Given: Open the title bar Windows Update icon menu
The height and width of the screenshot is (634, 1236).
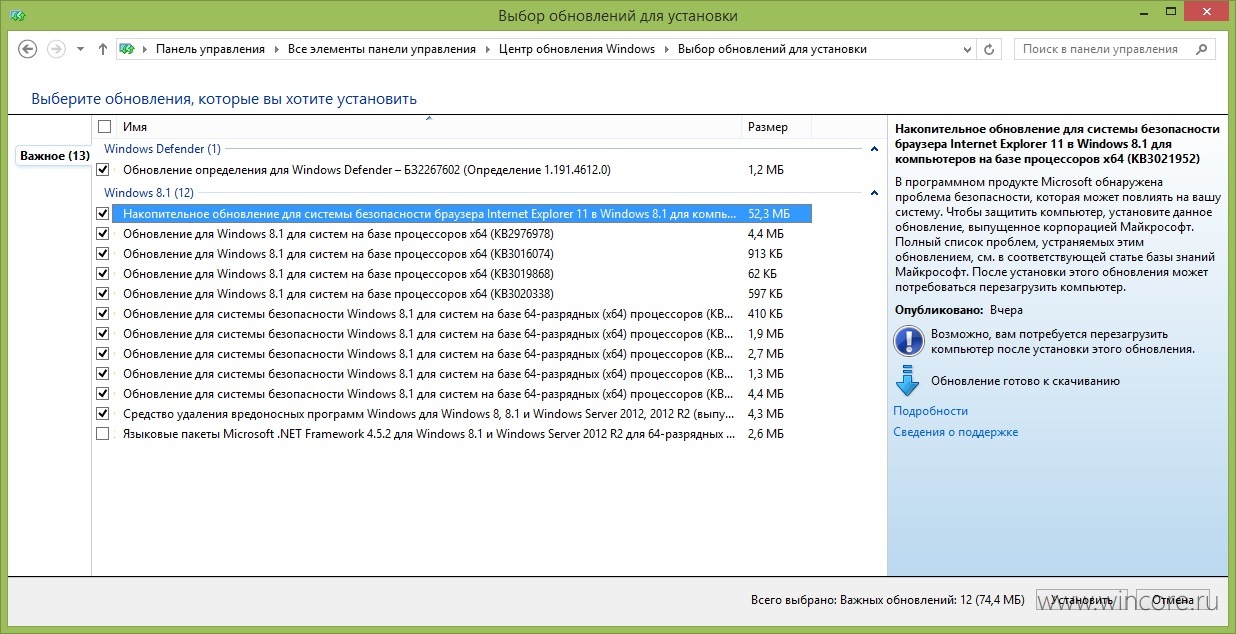Looking at the screenshot, I should [x=16, y=15].
